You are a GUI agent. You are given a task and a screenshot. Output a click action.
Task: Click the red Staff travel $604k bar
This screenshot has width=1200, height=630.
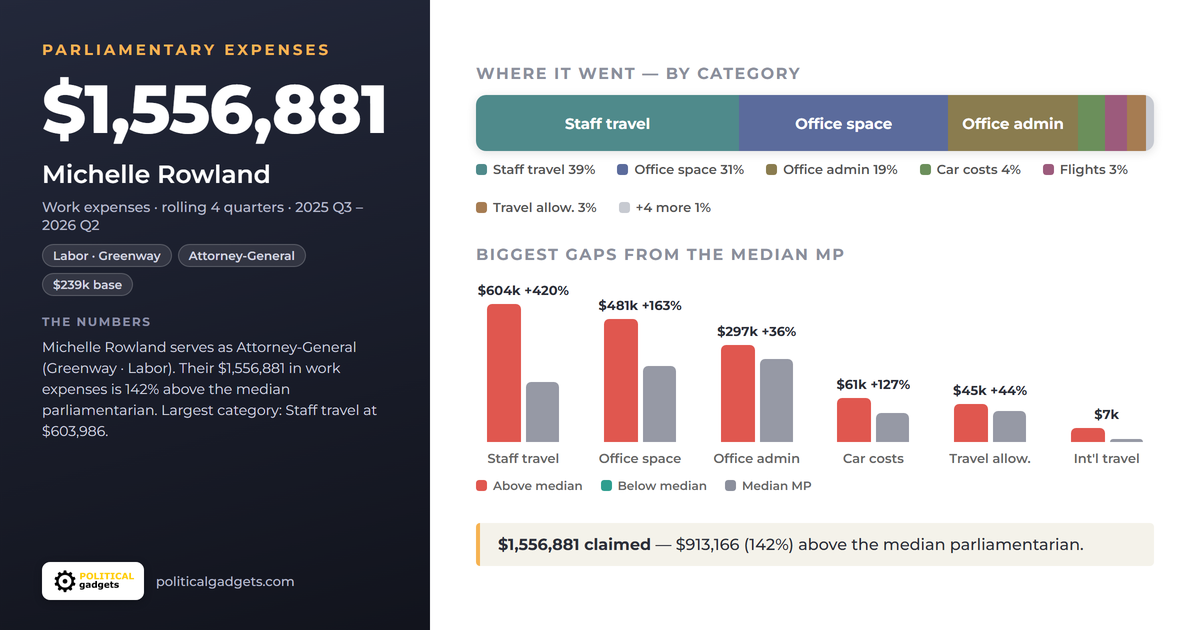tap(504, 373)
